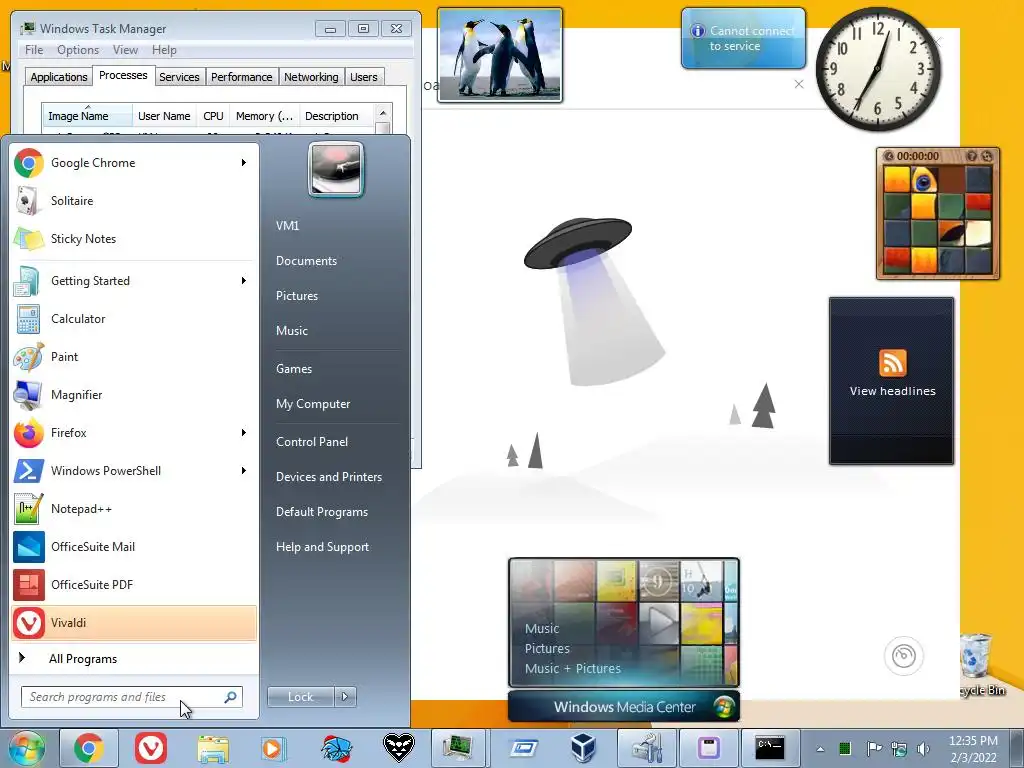1024x768 pixels.
Task: Open Windows Media Player taskbar icon
Action: [x=274, y=748]
